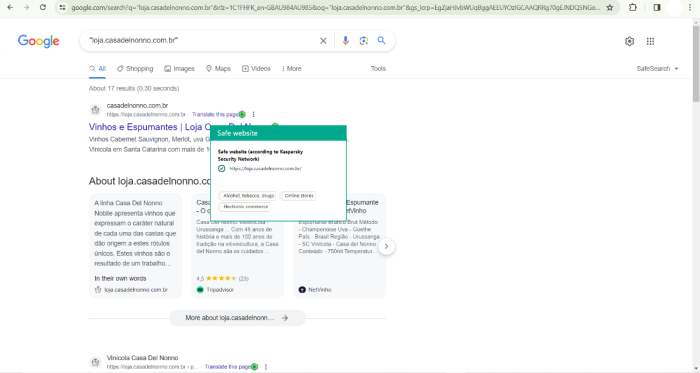Translate the first result page
700x373 pixels.
215,115
